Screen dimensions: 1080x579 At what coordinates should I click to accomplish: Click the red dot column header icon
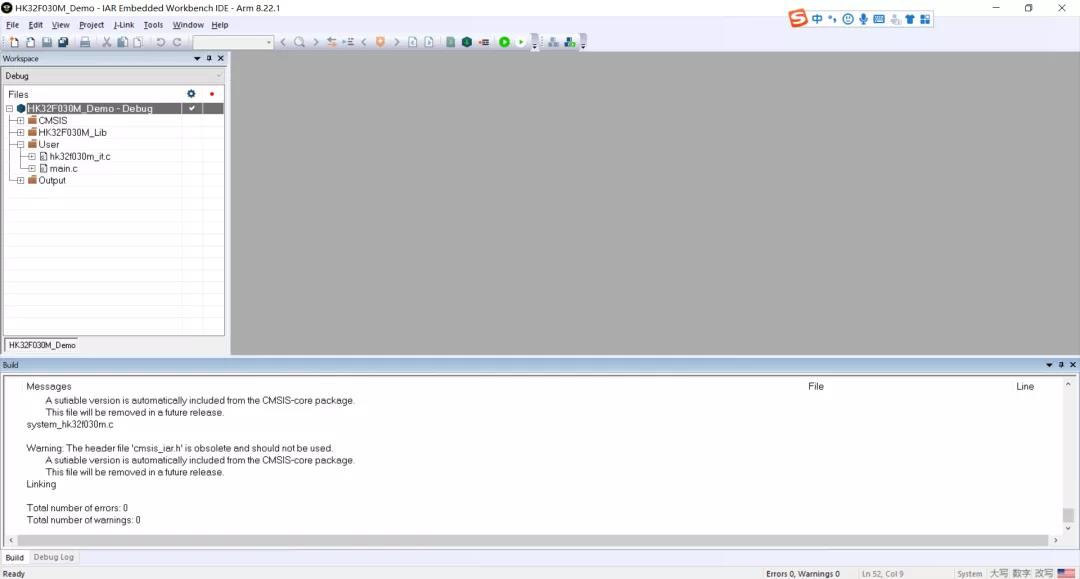tap(212, 94)
